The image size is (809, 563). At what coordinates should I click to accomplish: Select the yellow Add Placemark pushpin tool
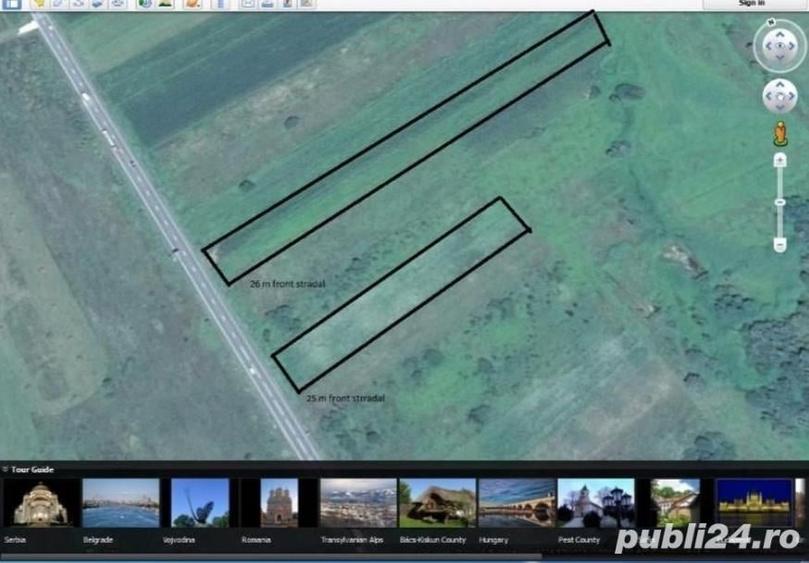(x=39, y=4)
